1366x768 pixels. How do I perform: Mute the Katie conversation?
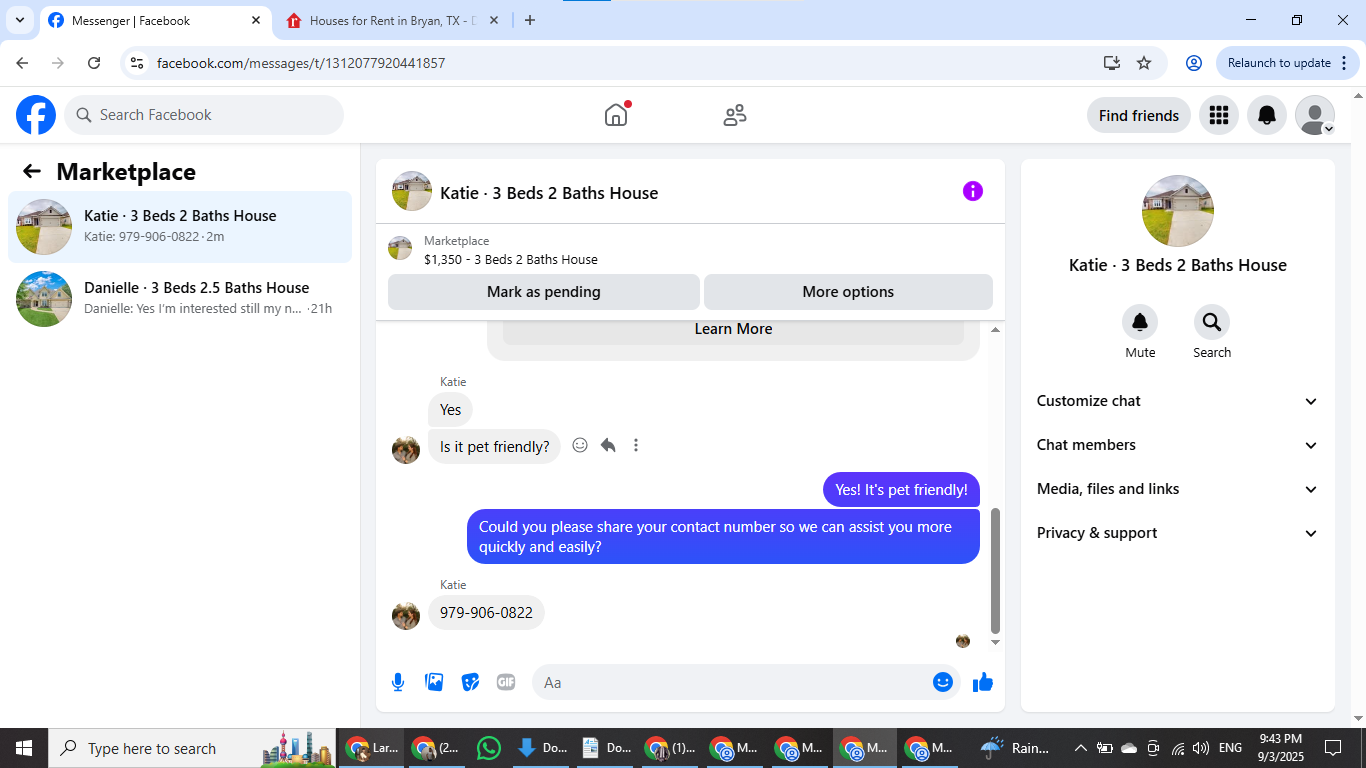(x=1140, y=322)
